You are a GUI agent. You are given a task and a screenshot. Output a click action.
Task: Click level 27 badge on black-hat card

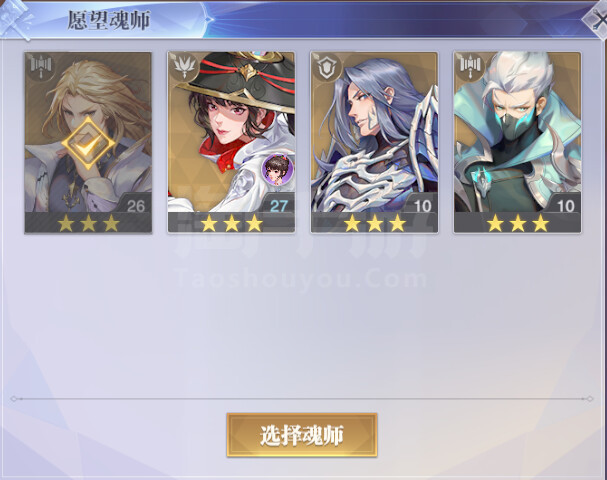coord(278,205)
